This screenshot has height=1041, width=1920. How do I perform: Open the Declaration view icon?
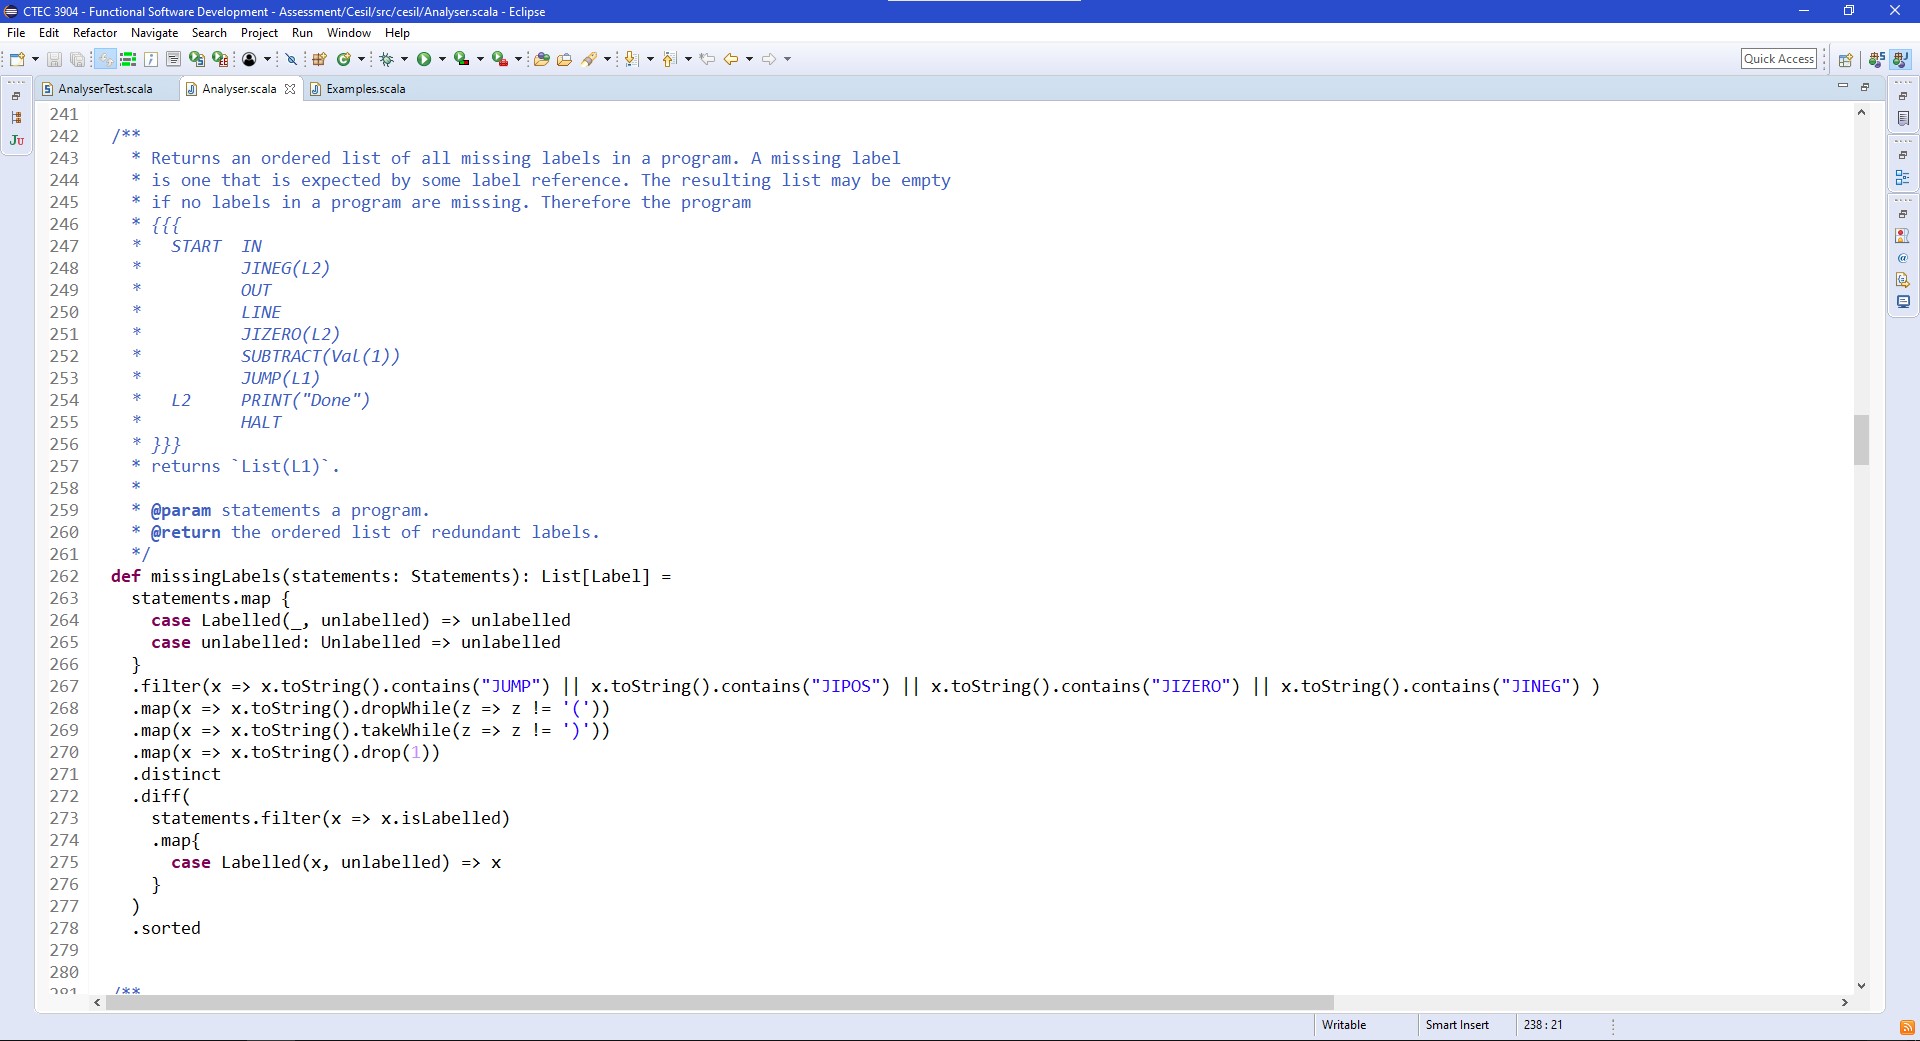[x=1903, y=280]
